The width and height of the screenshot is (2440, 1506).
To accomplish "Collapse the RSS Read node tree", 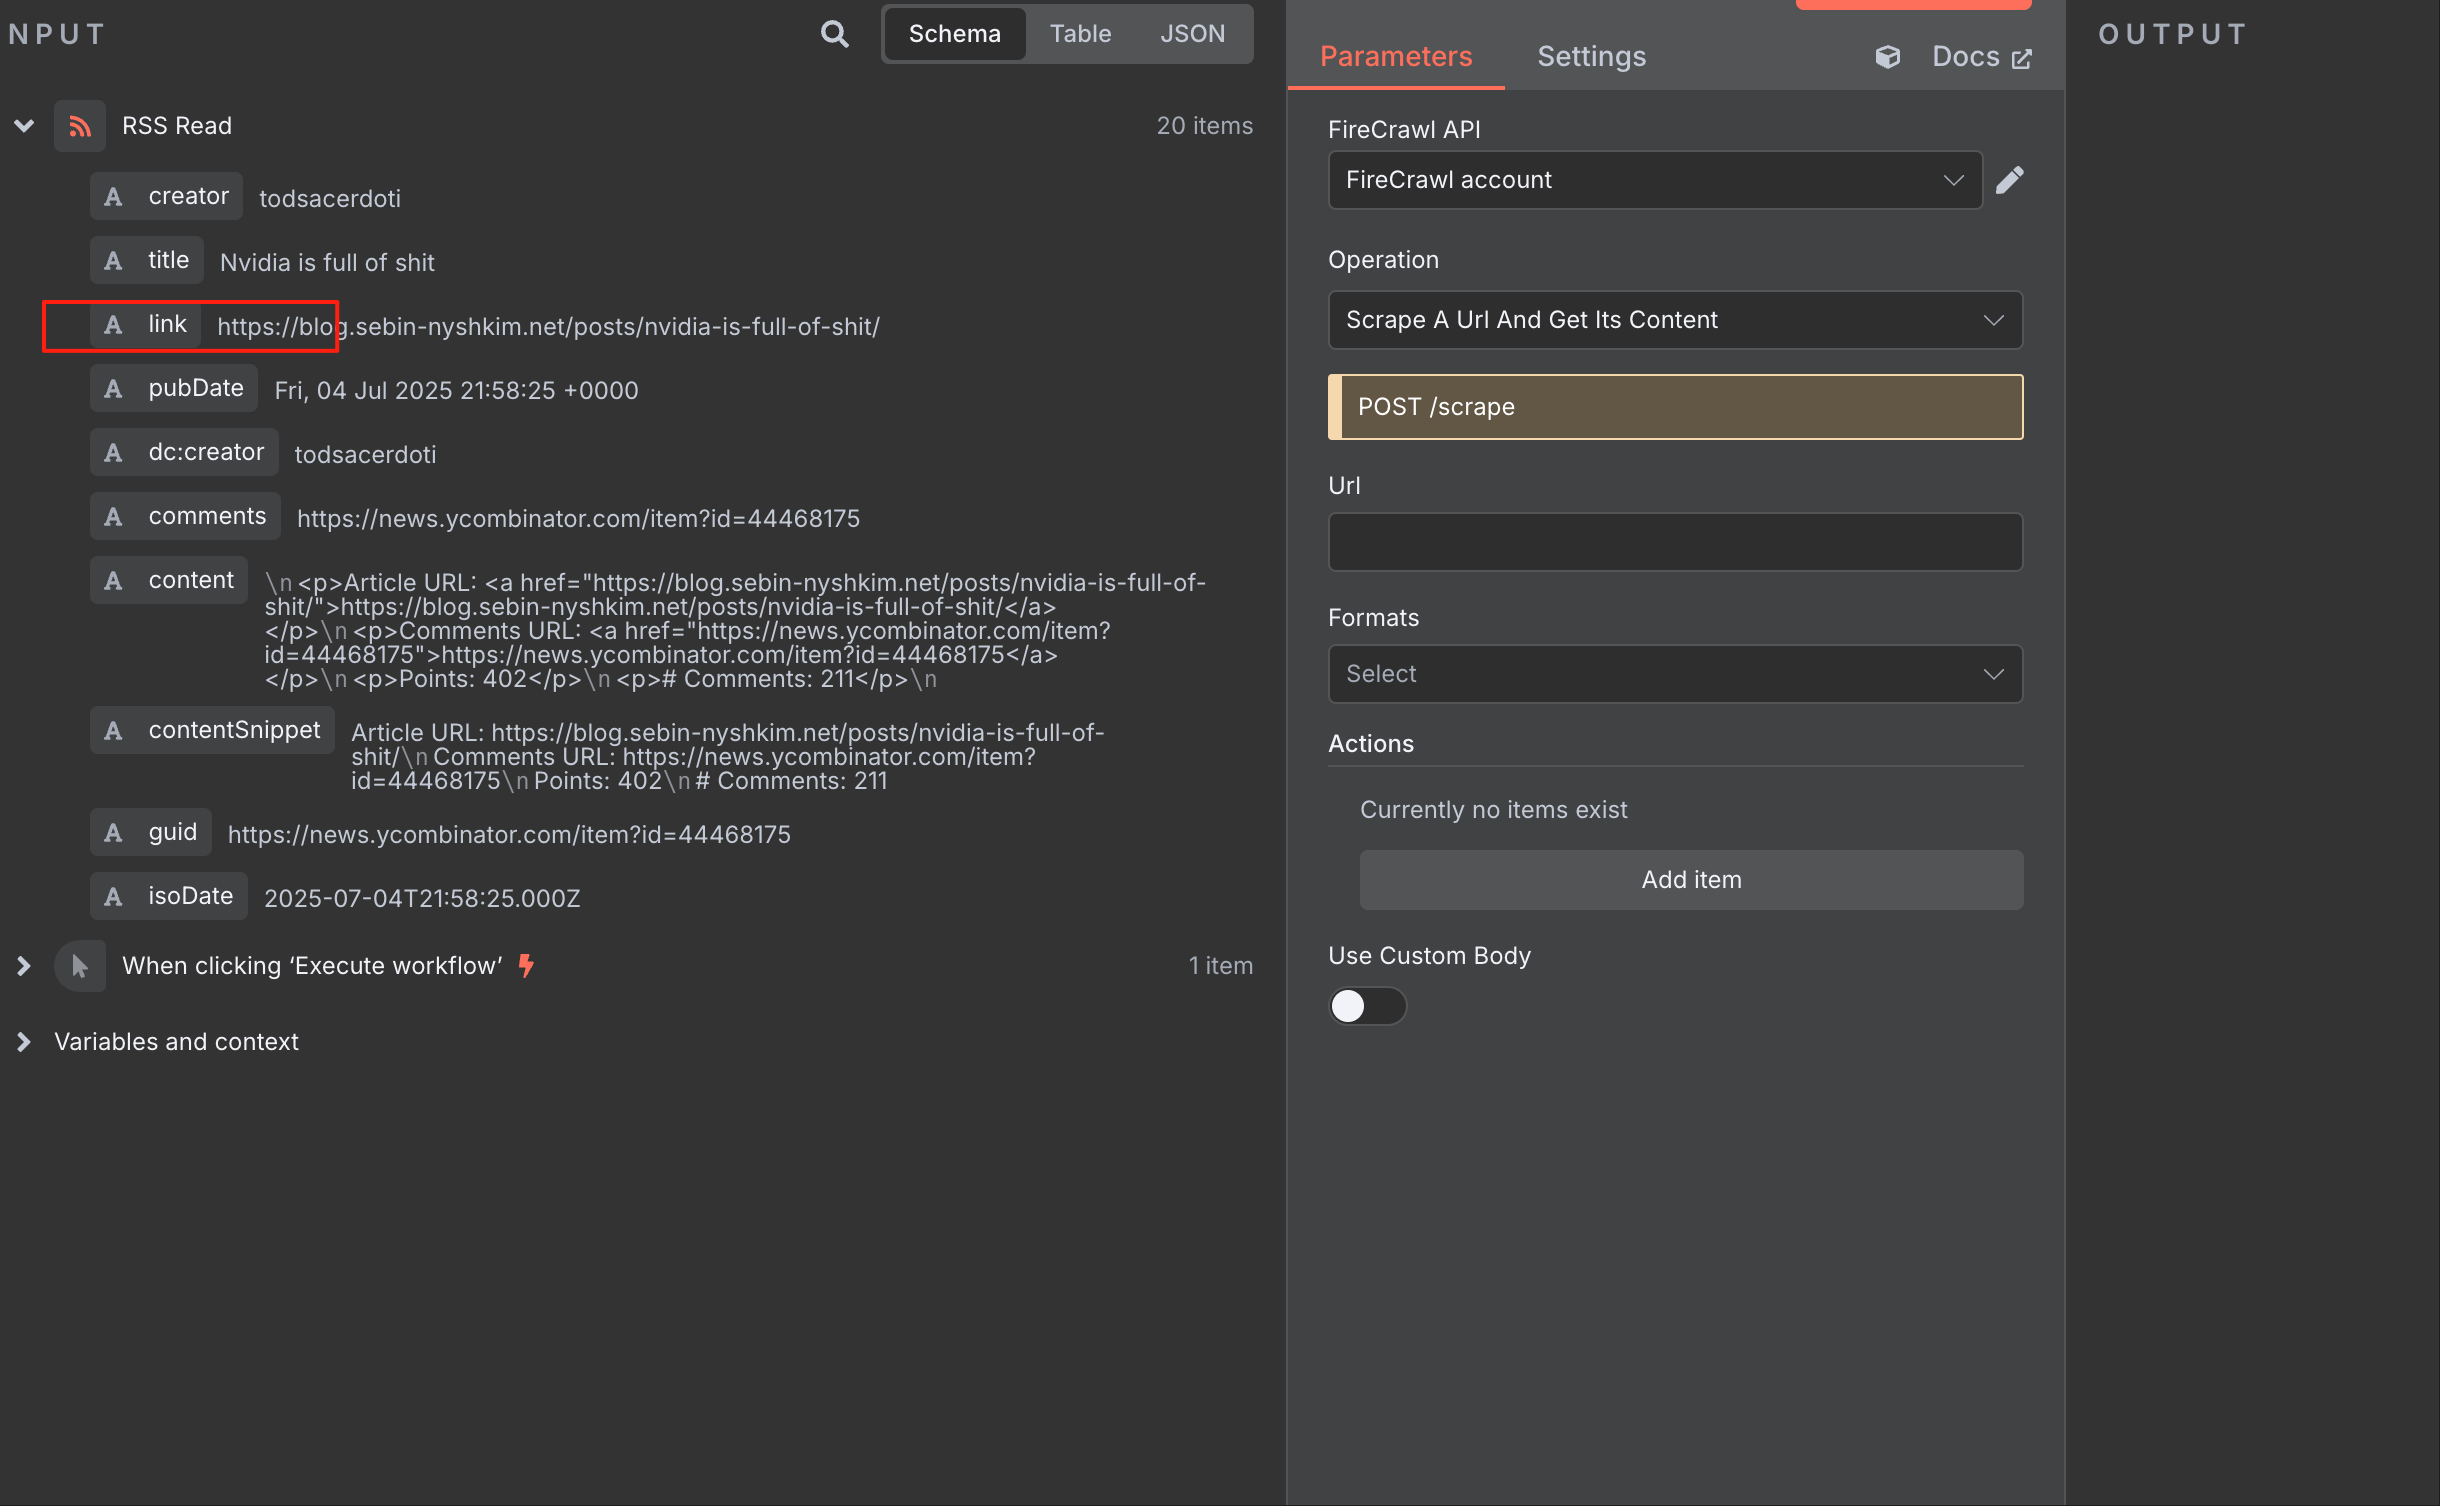I will coord(24,126).
